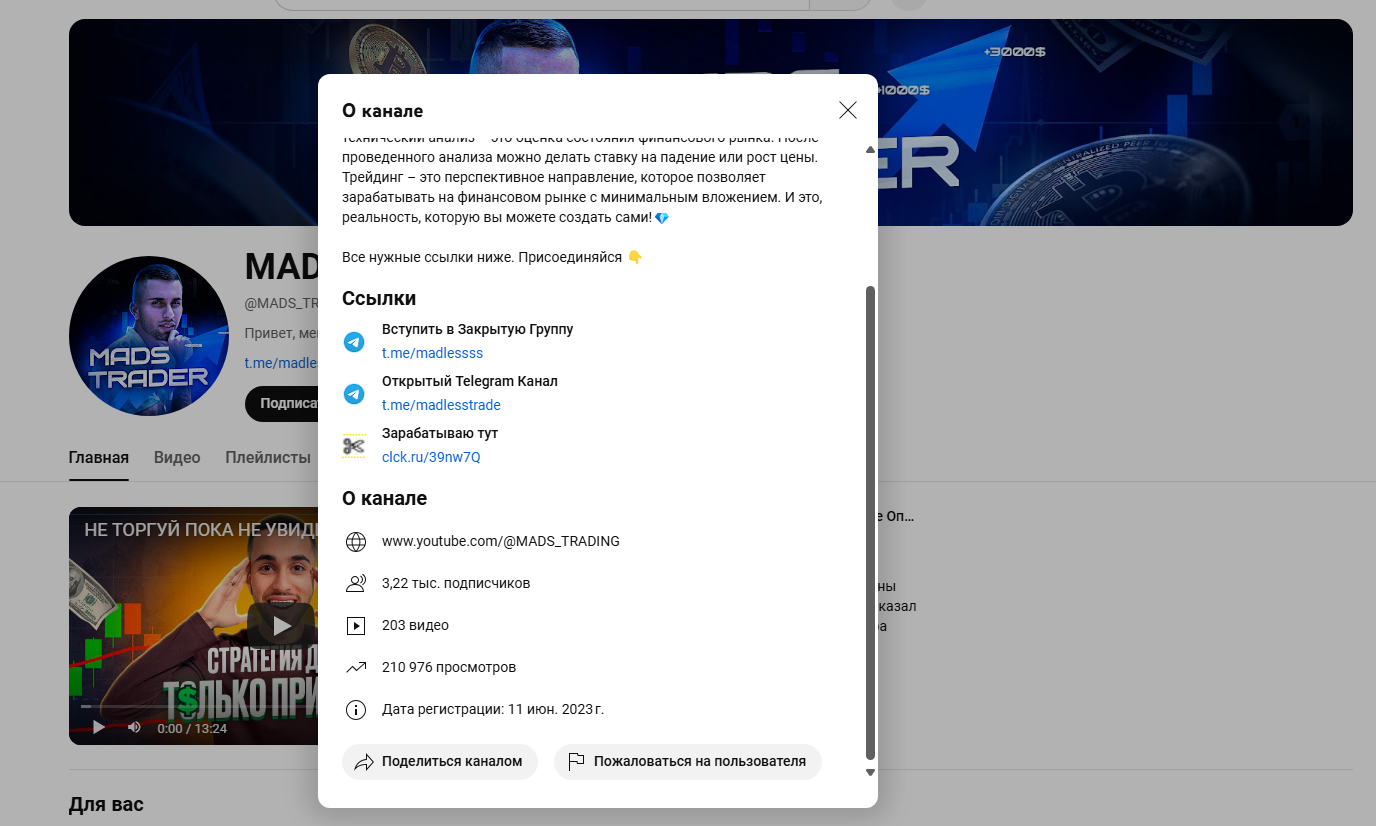Screen dimensions: 1376x826
Task: Click Поделиться каналом button
Action: 440,761
